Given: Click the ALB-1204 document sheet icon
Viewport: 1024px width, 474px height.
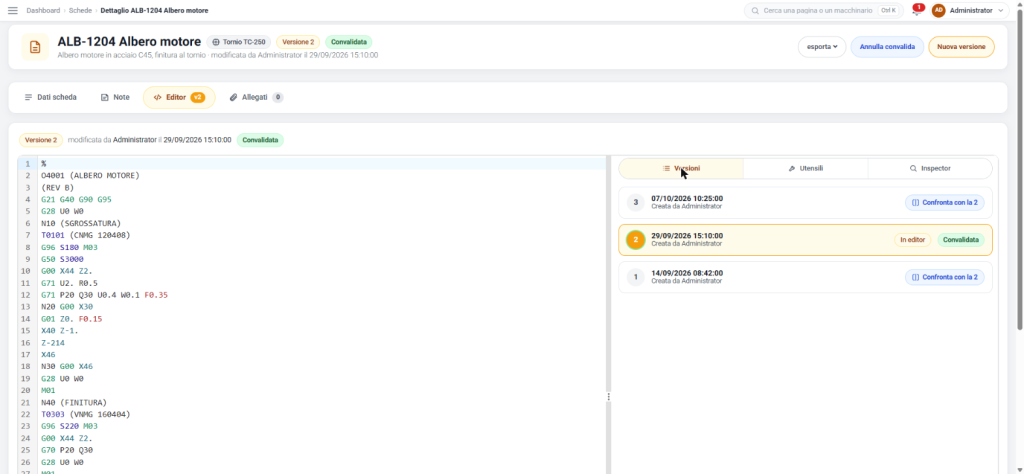Looking at the screenshot, I should point(35,47).
